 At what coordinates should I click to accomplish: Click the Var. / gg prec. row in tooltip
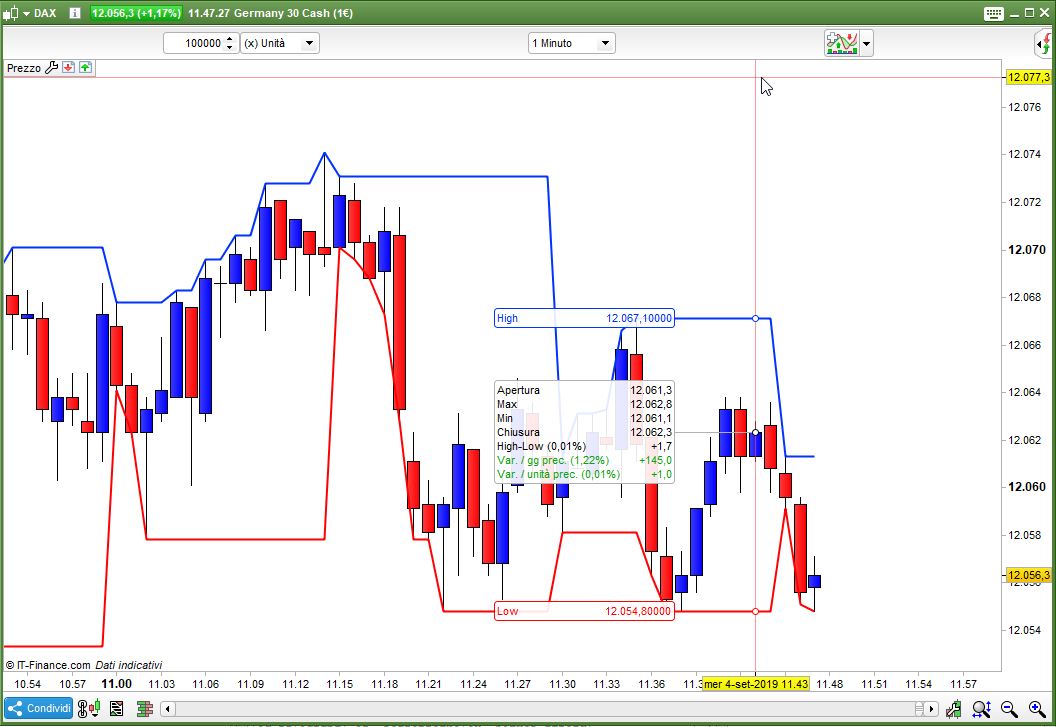(x=584, y=460)
